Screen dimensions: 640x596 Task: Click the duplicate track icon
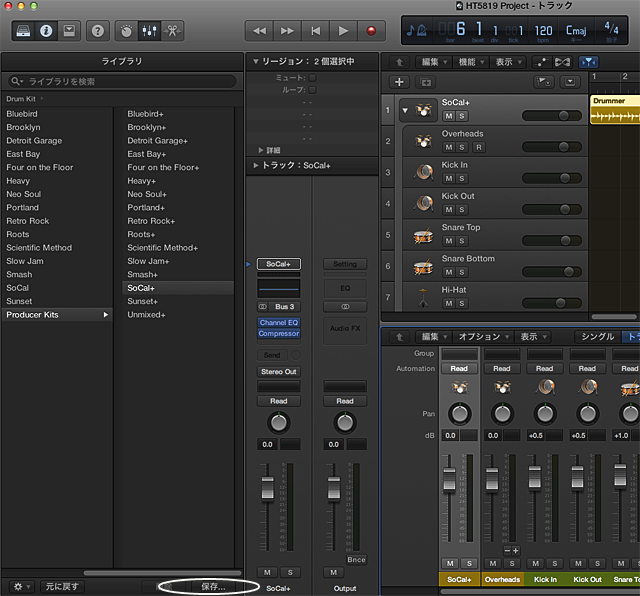coord(426,82)
